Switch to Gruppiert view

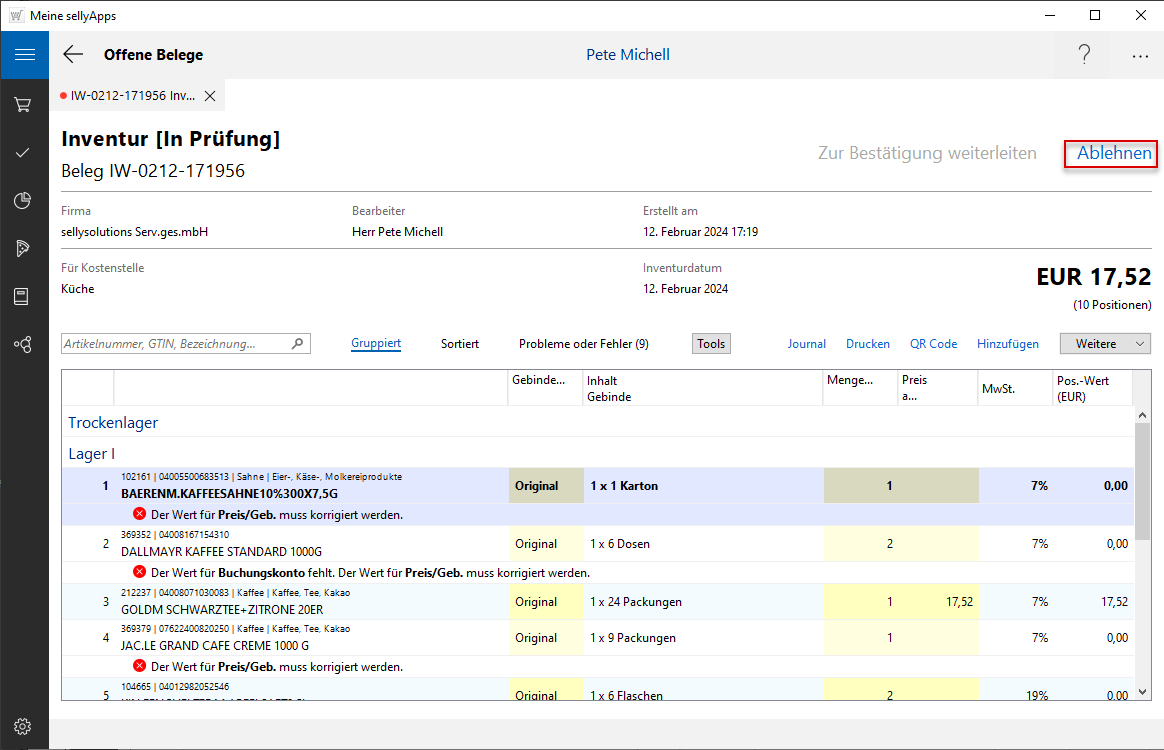point(376,344)
